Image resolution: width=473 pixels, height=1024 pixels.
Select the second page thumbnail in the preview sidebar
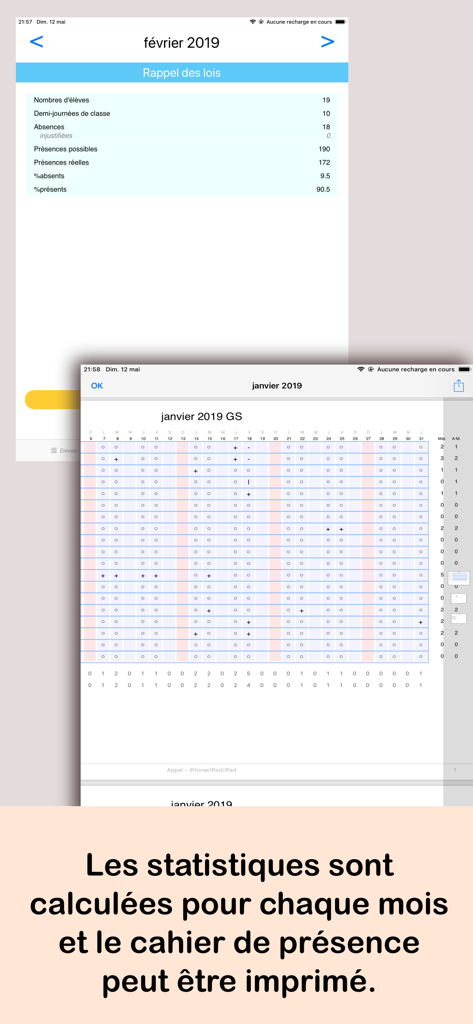(459, 598)
